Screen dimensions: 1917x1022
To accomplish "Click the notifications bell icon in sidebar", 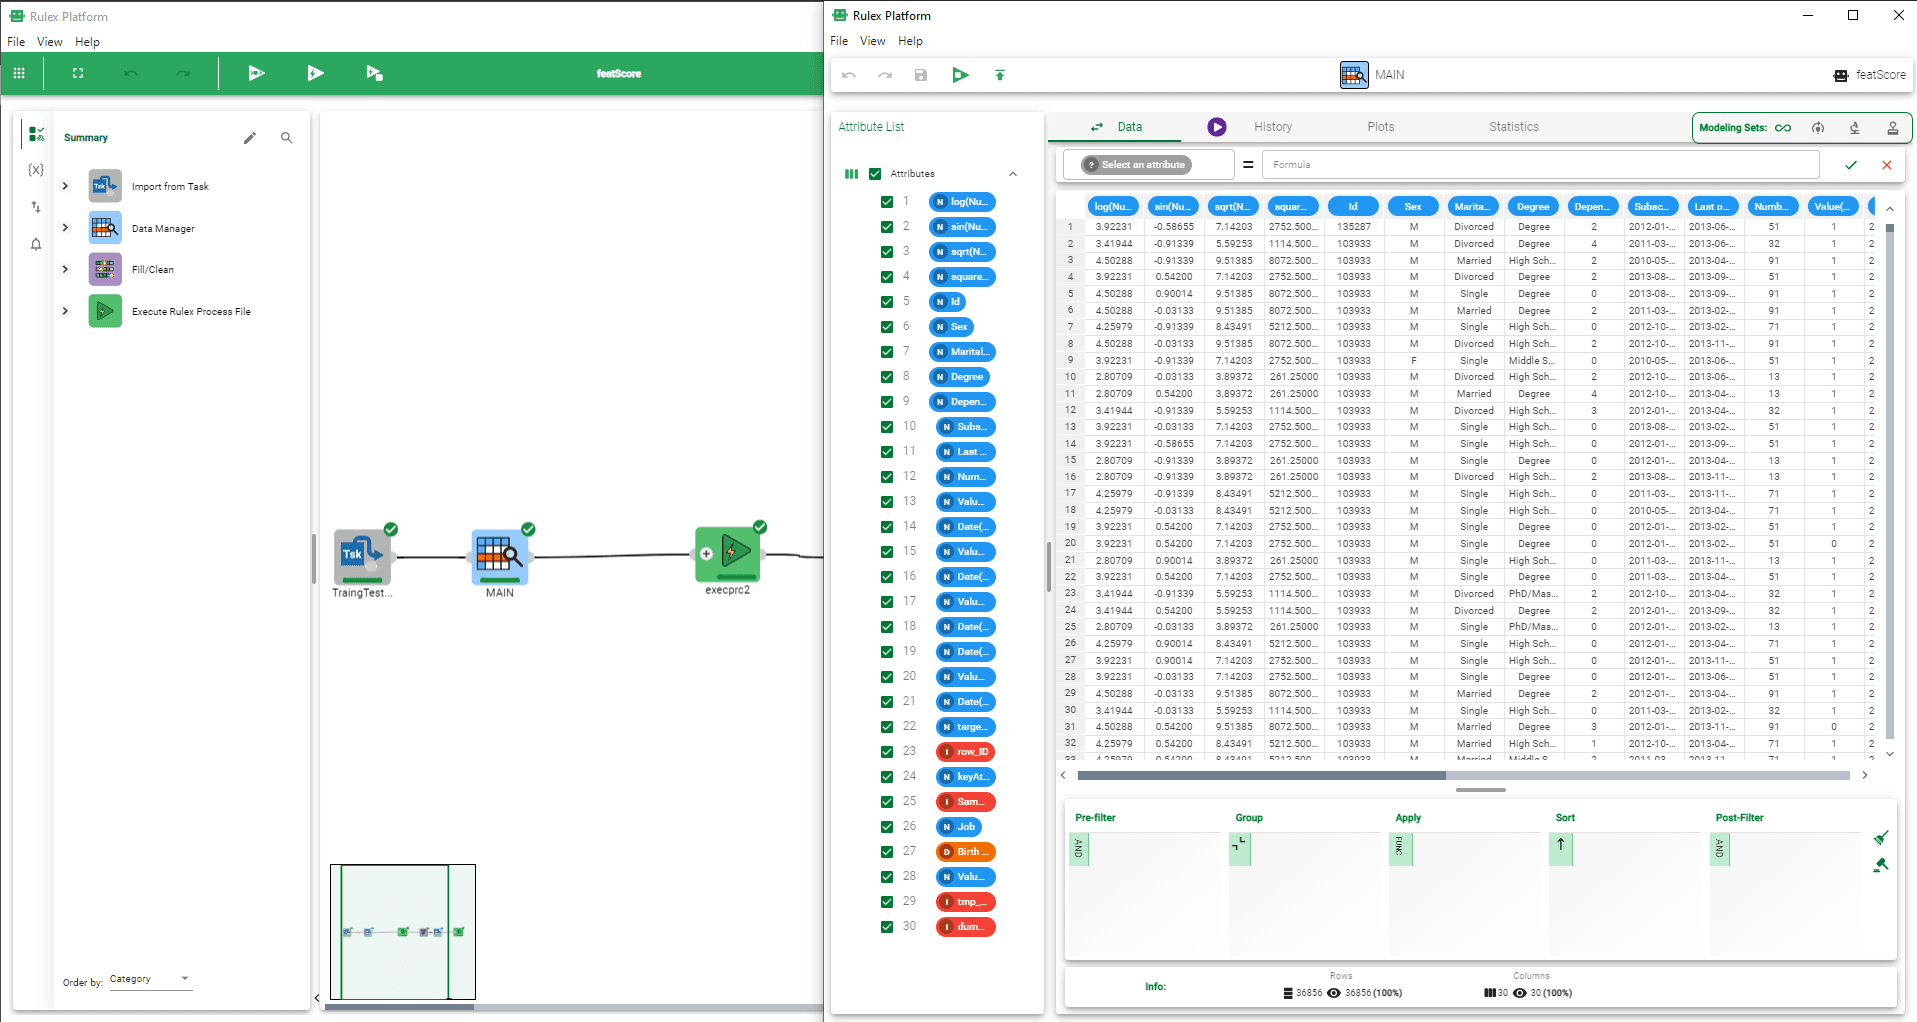I will tap(36, 244).
